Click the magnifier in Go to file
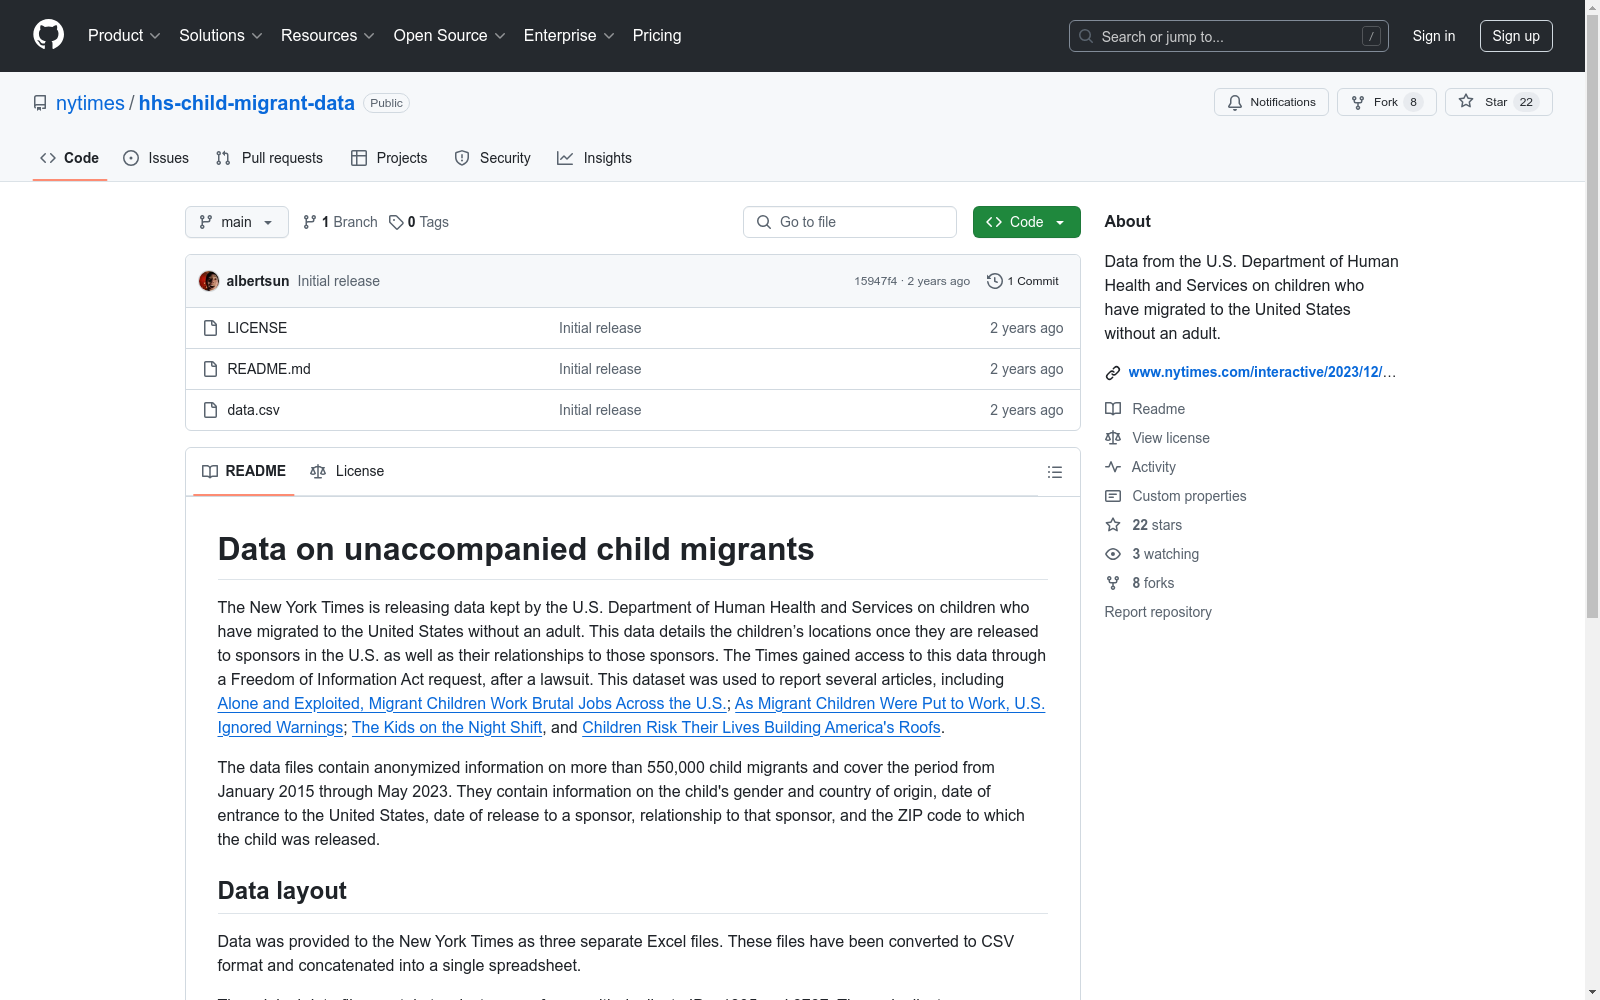The height and width of the screenshot is (1000, 1600). 764,222
